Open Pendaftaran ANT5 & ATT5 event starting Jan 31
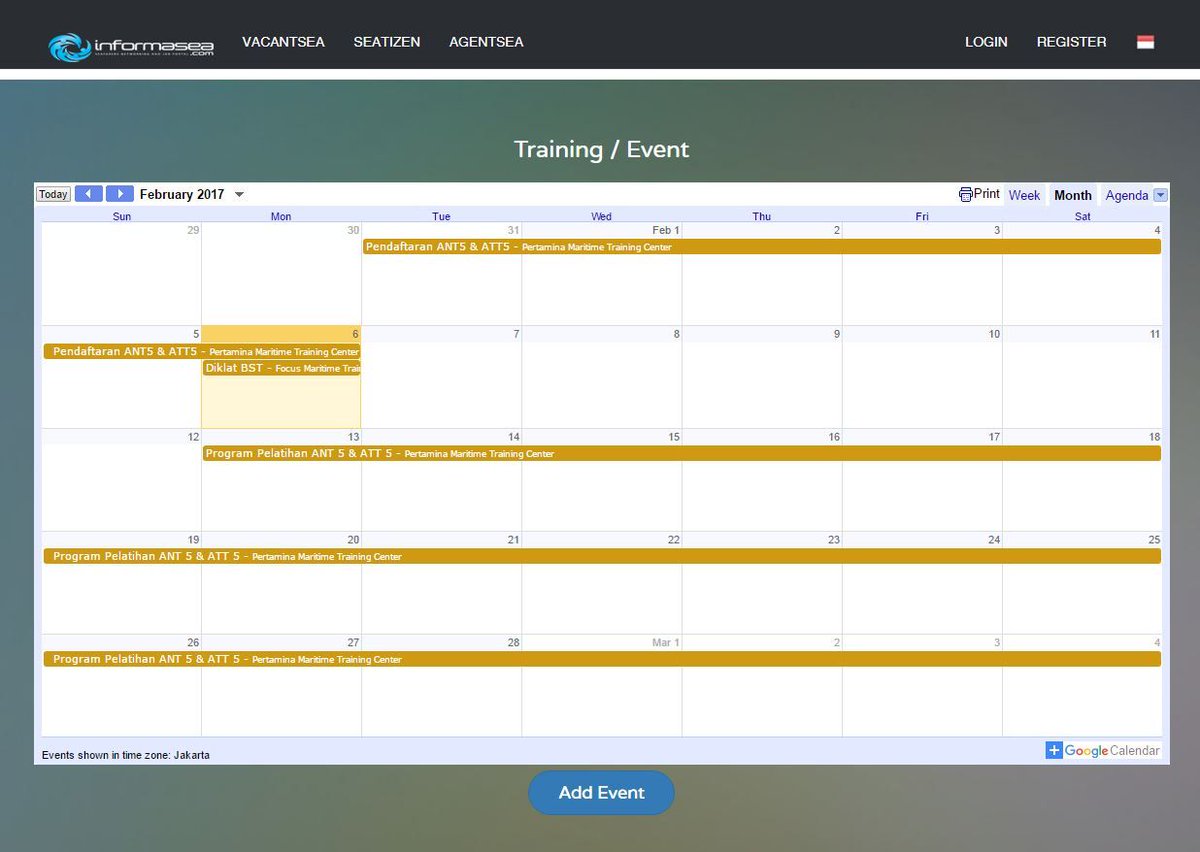Viewport: 1200px width, 852px height. pos(762,247)
